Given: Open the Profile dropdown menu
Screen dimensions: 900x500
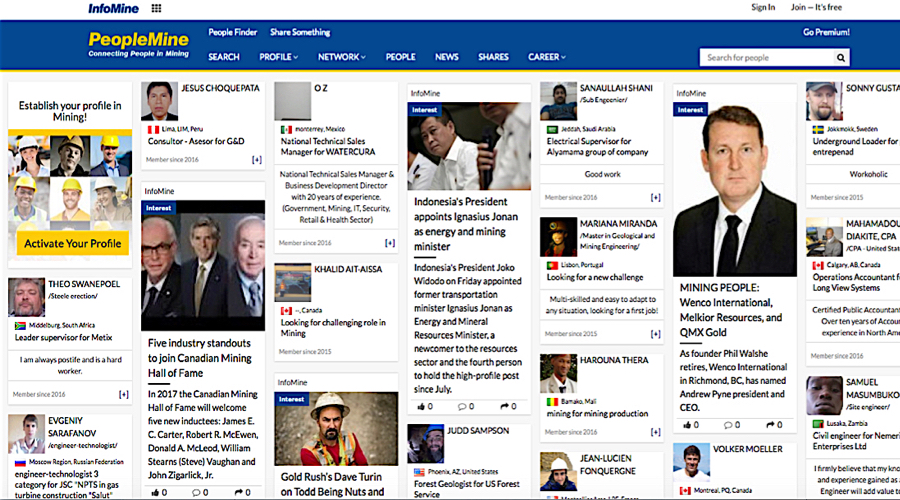Looking at the screenshot, I should tap(278, 57).
